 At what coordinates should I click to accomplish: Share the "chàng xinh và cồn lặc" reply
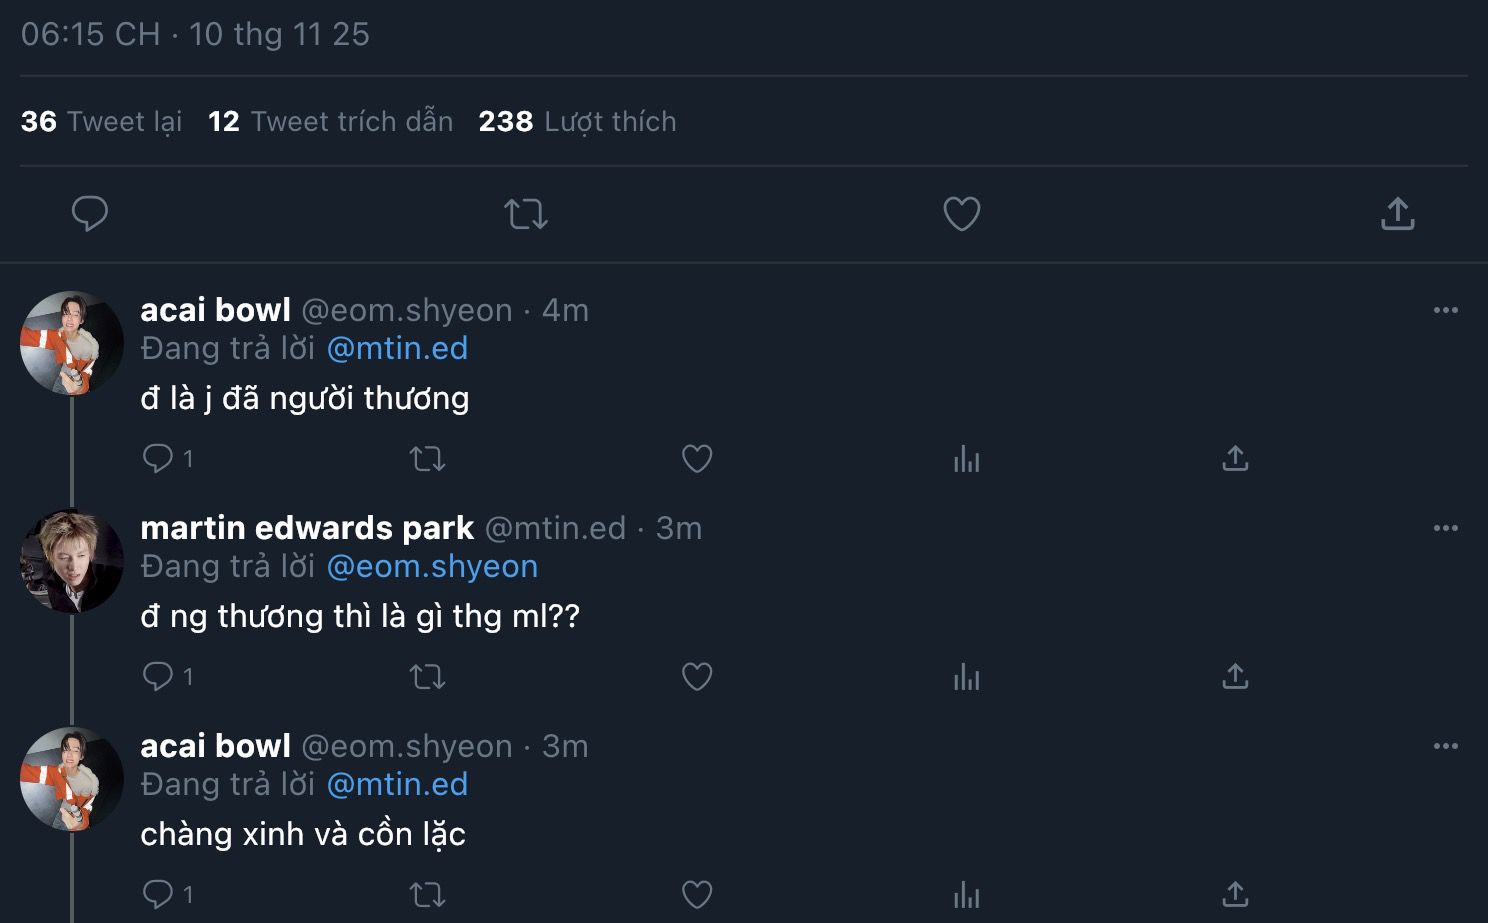pos(1235,894)
